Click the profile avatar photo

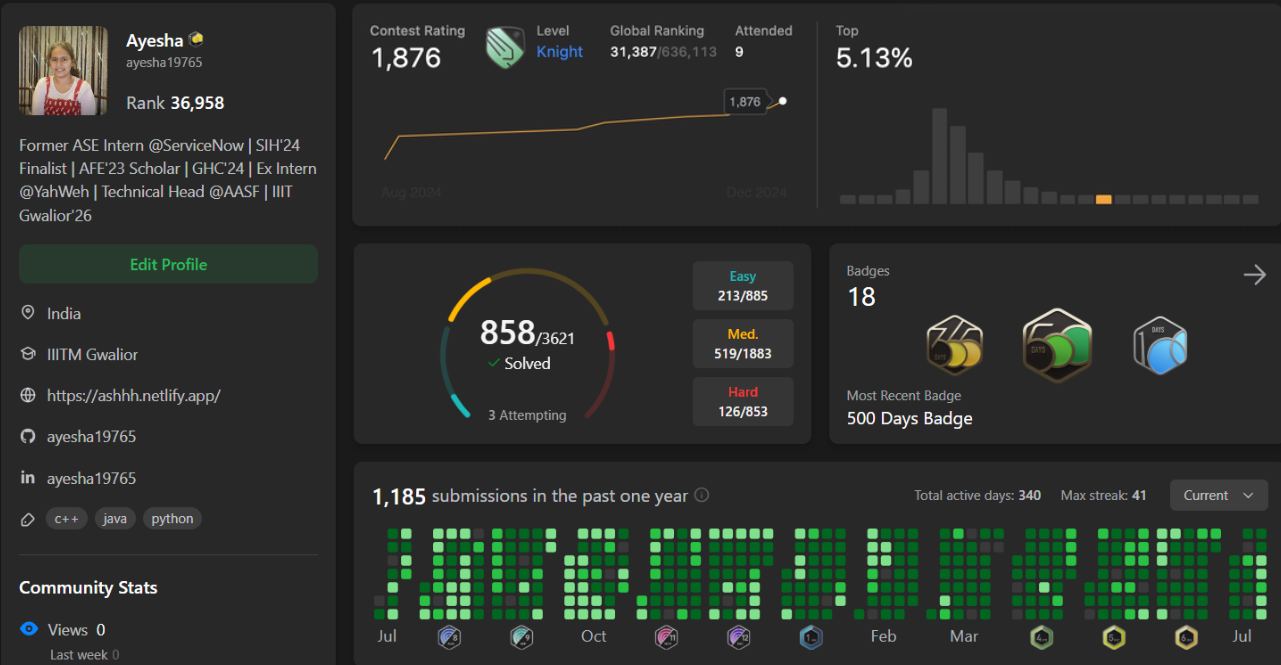point(63,70)
